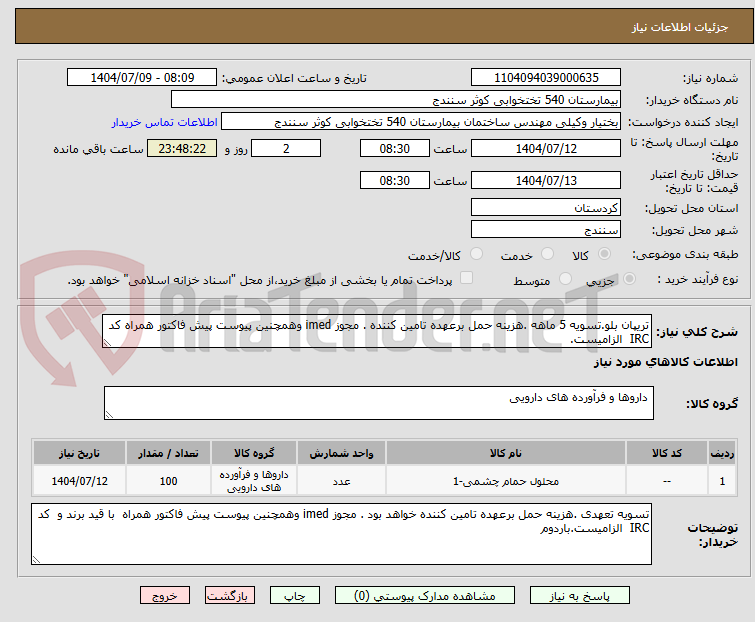Click the سنندج delivery city field

pos(546,229)
